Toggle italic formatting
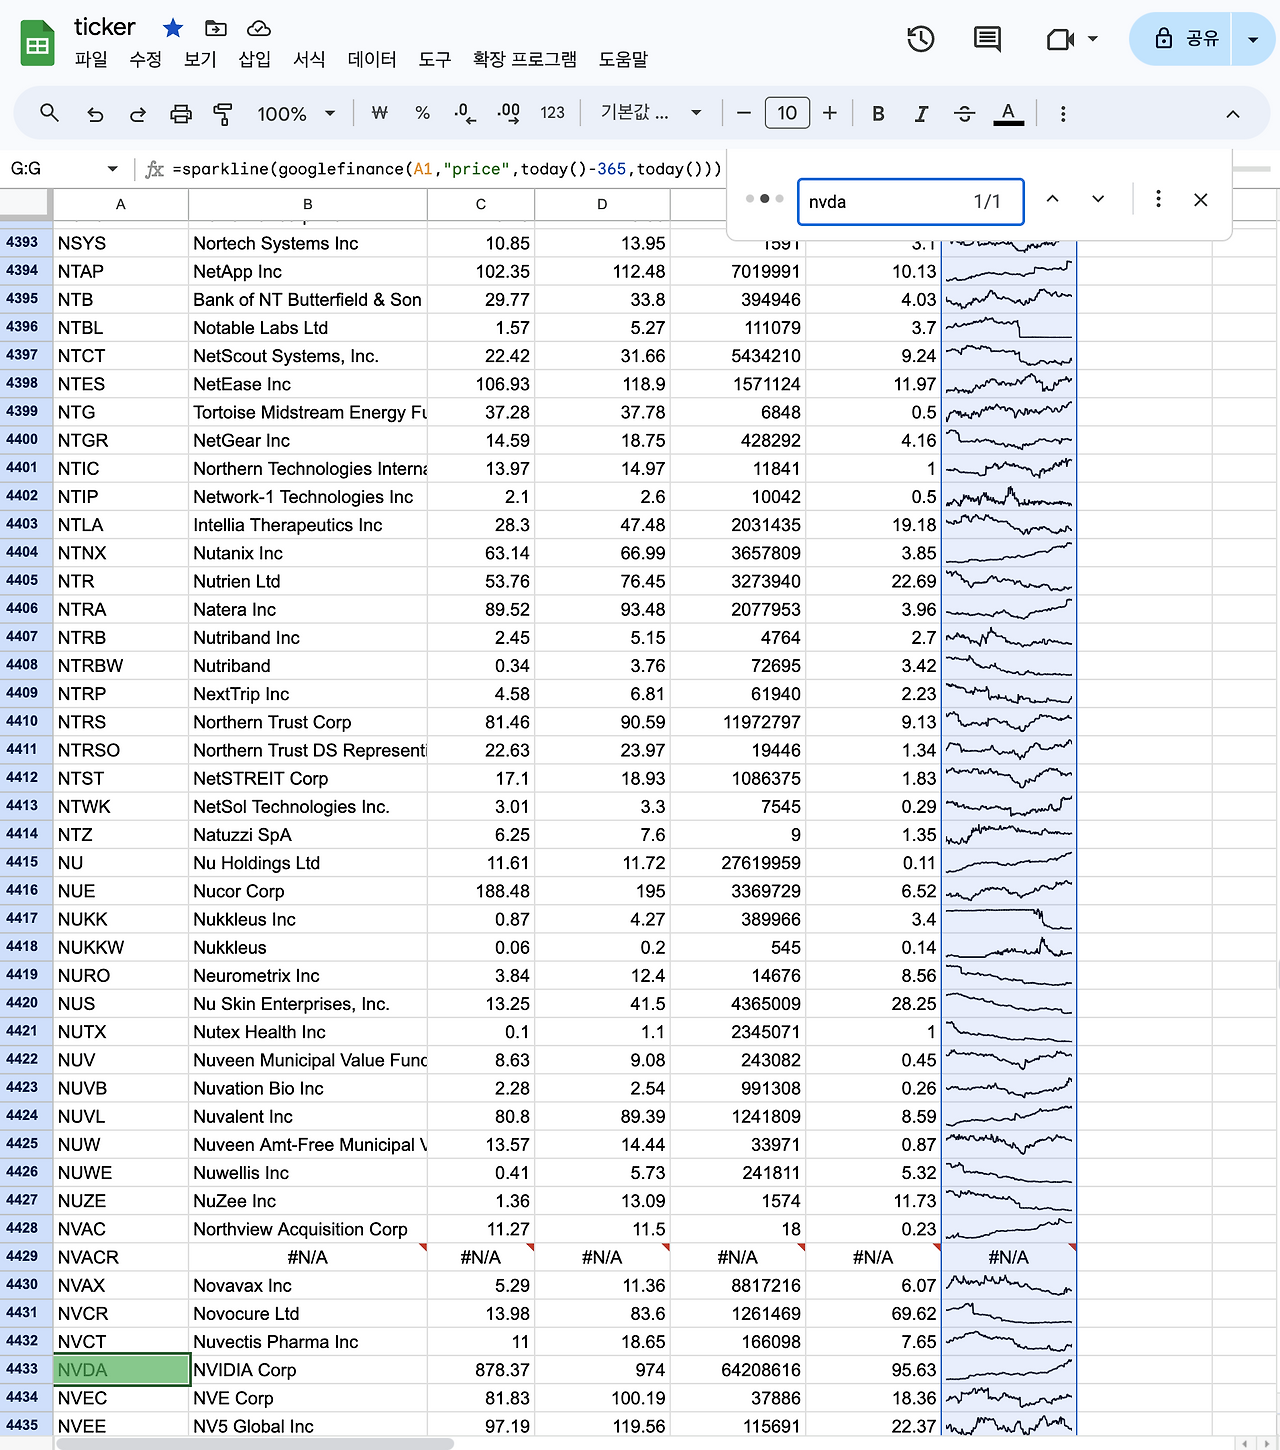 tap(921, 114)
